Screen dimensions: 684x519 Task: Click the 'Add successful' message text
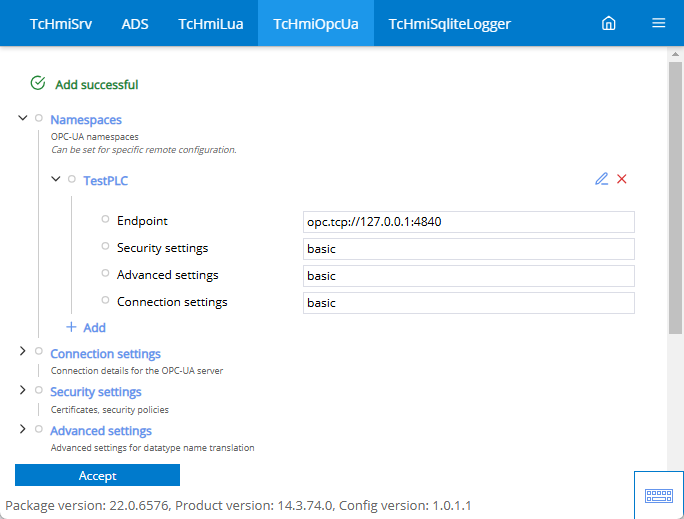pyautogui.click(x=97, y=85)
